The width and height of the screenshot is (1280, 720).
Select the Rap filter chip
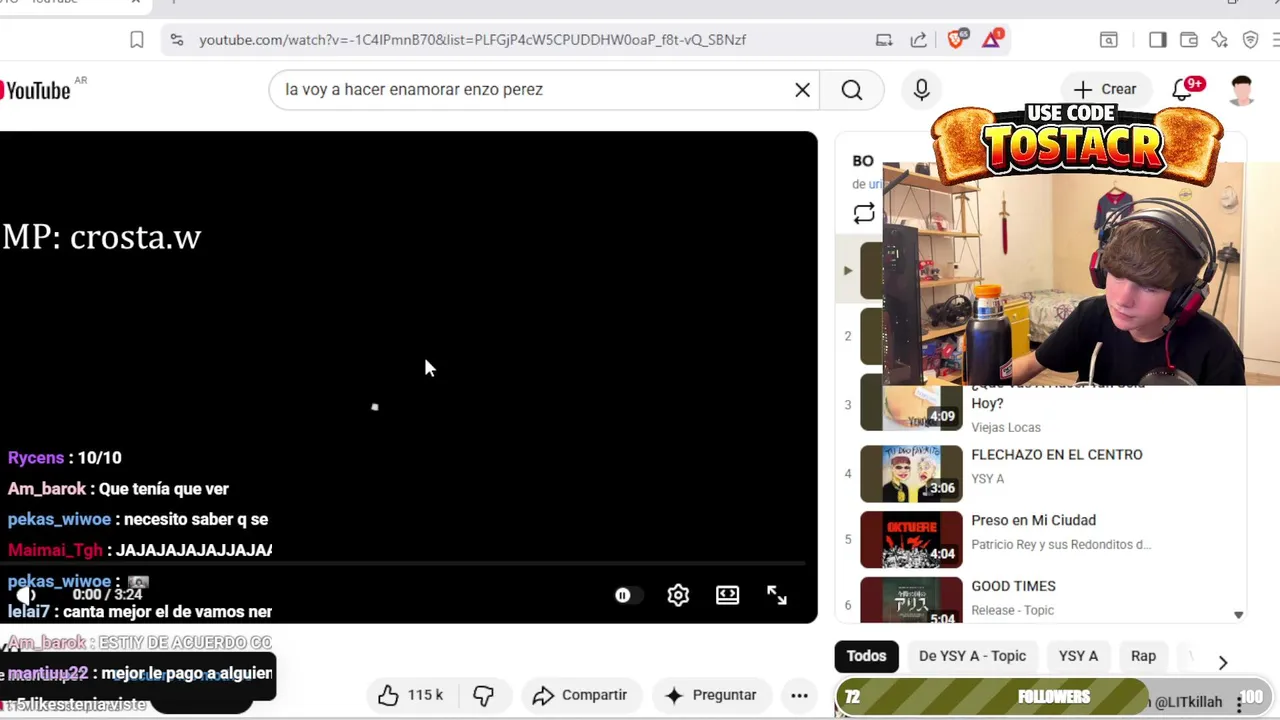coord(1143,656)
